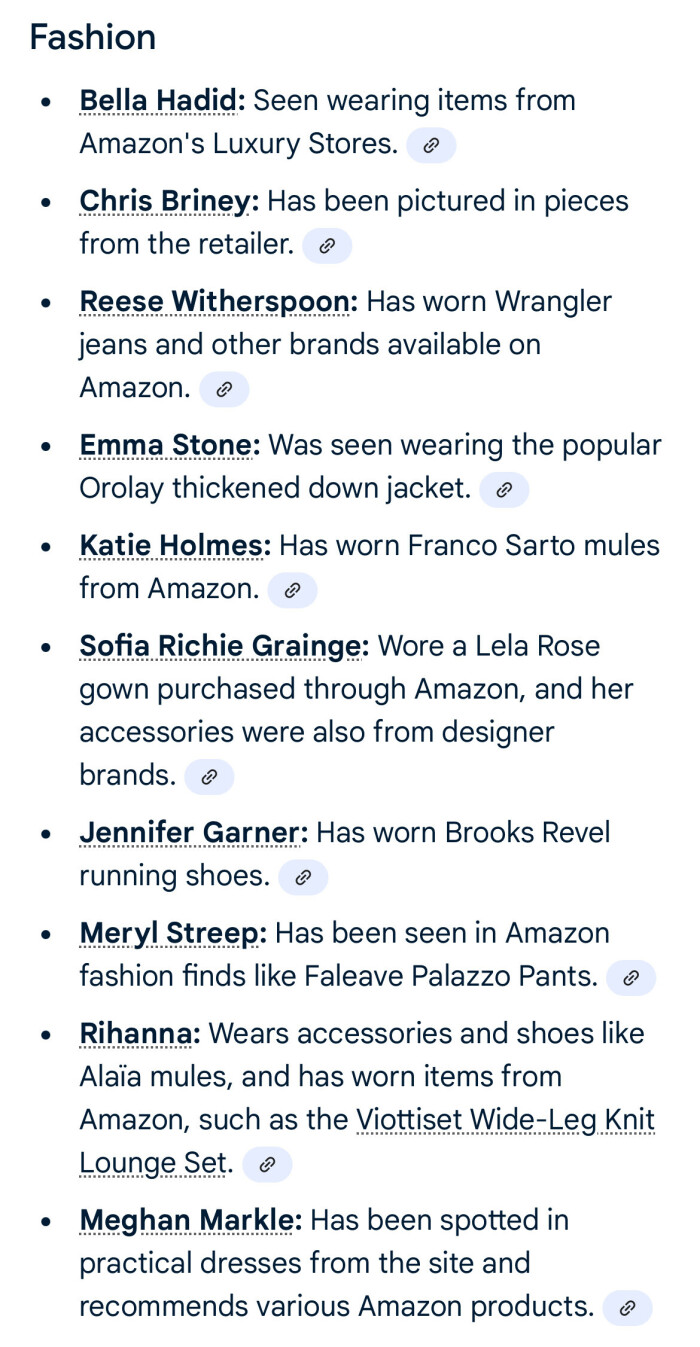This screenshot has width=700, height=1347.
Task: Open the Bella Hadid name link
Action: [160, 100]
